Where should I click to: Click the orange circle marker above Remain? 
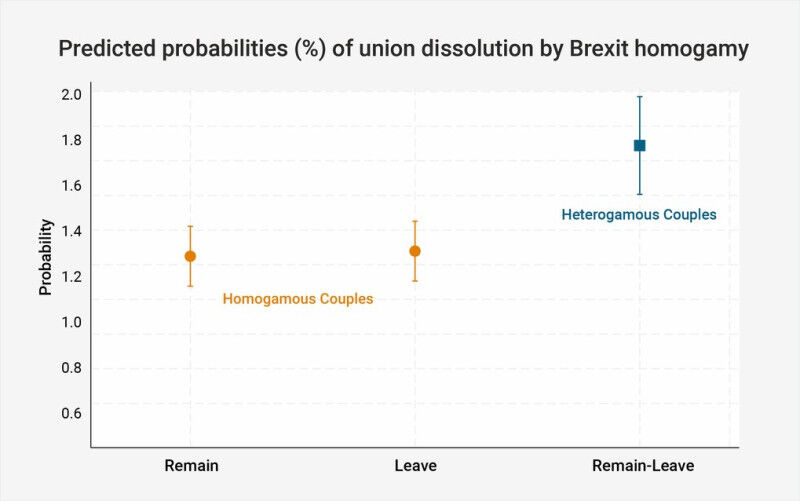click(x=190, y=256)
